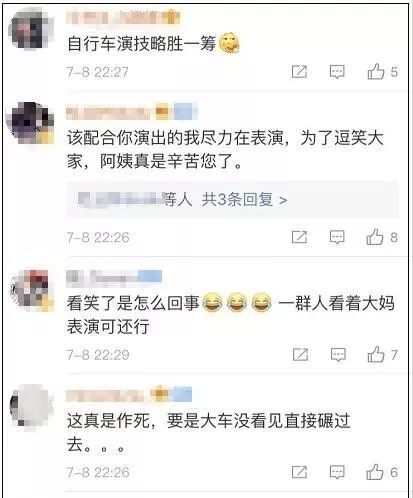Share the 自行车演技略胜一筹 comment
The width and height of the screenshot is (413, 498).
299,72
